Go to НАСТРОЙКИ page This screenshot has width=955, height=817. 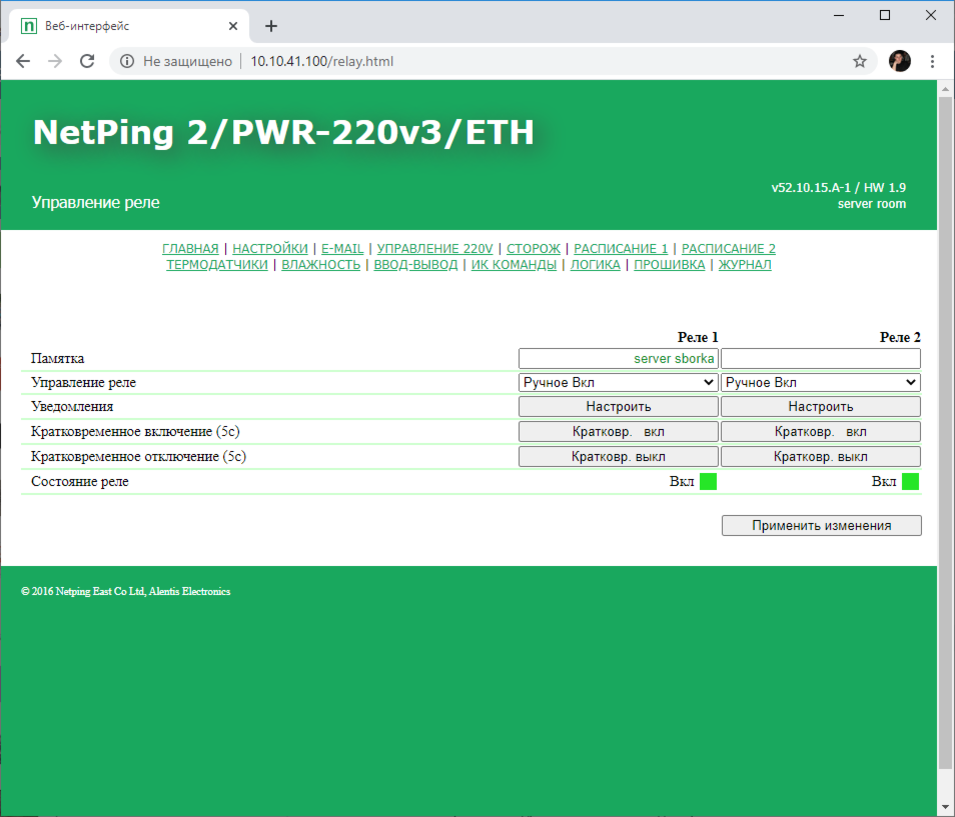click(x=270, y=249)
